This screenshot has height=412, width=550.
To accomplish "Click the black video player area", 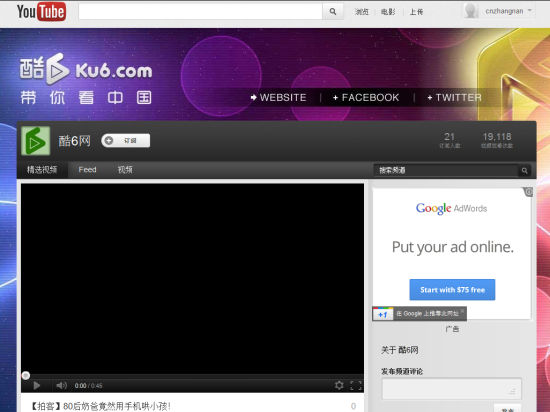I will [x=192, y=279].
